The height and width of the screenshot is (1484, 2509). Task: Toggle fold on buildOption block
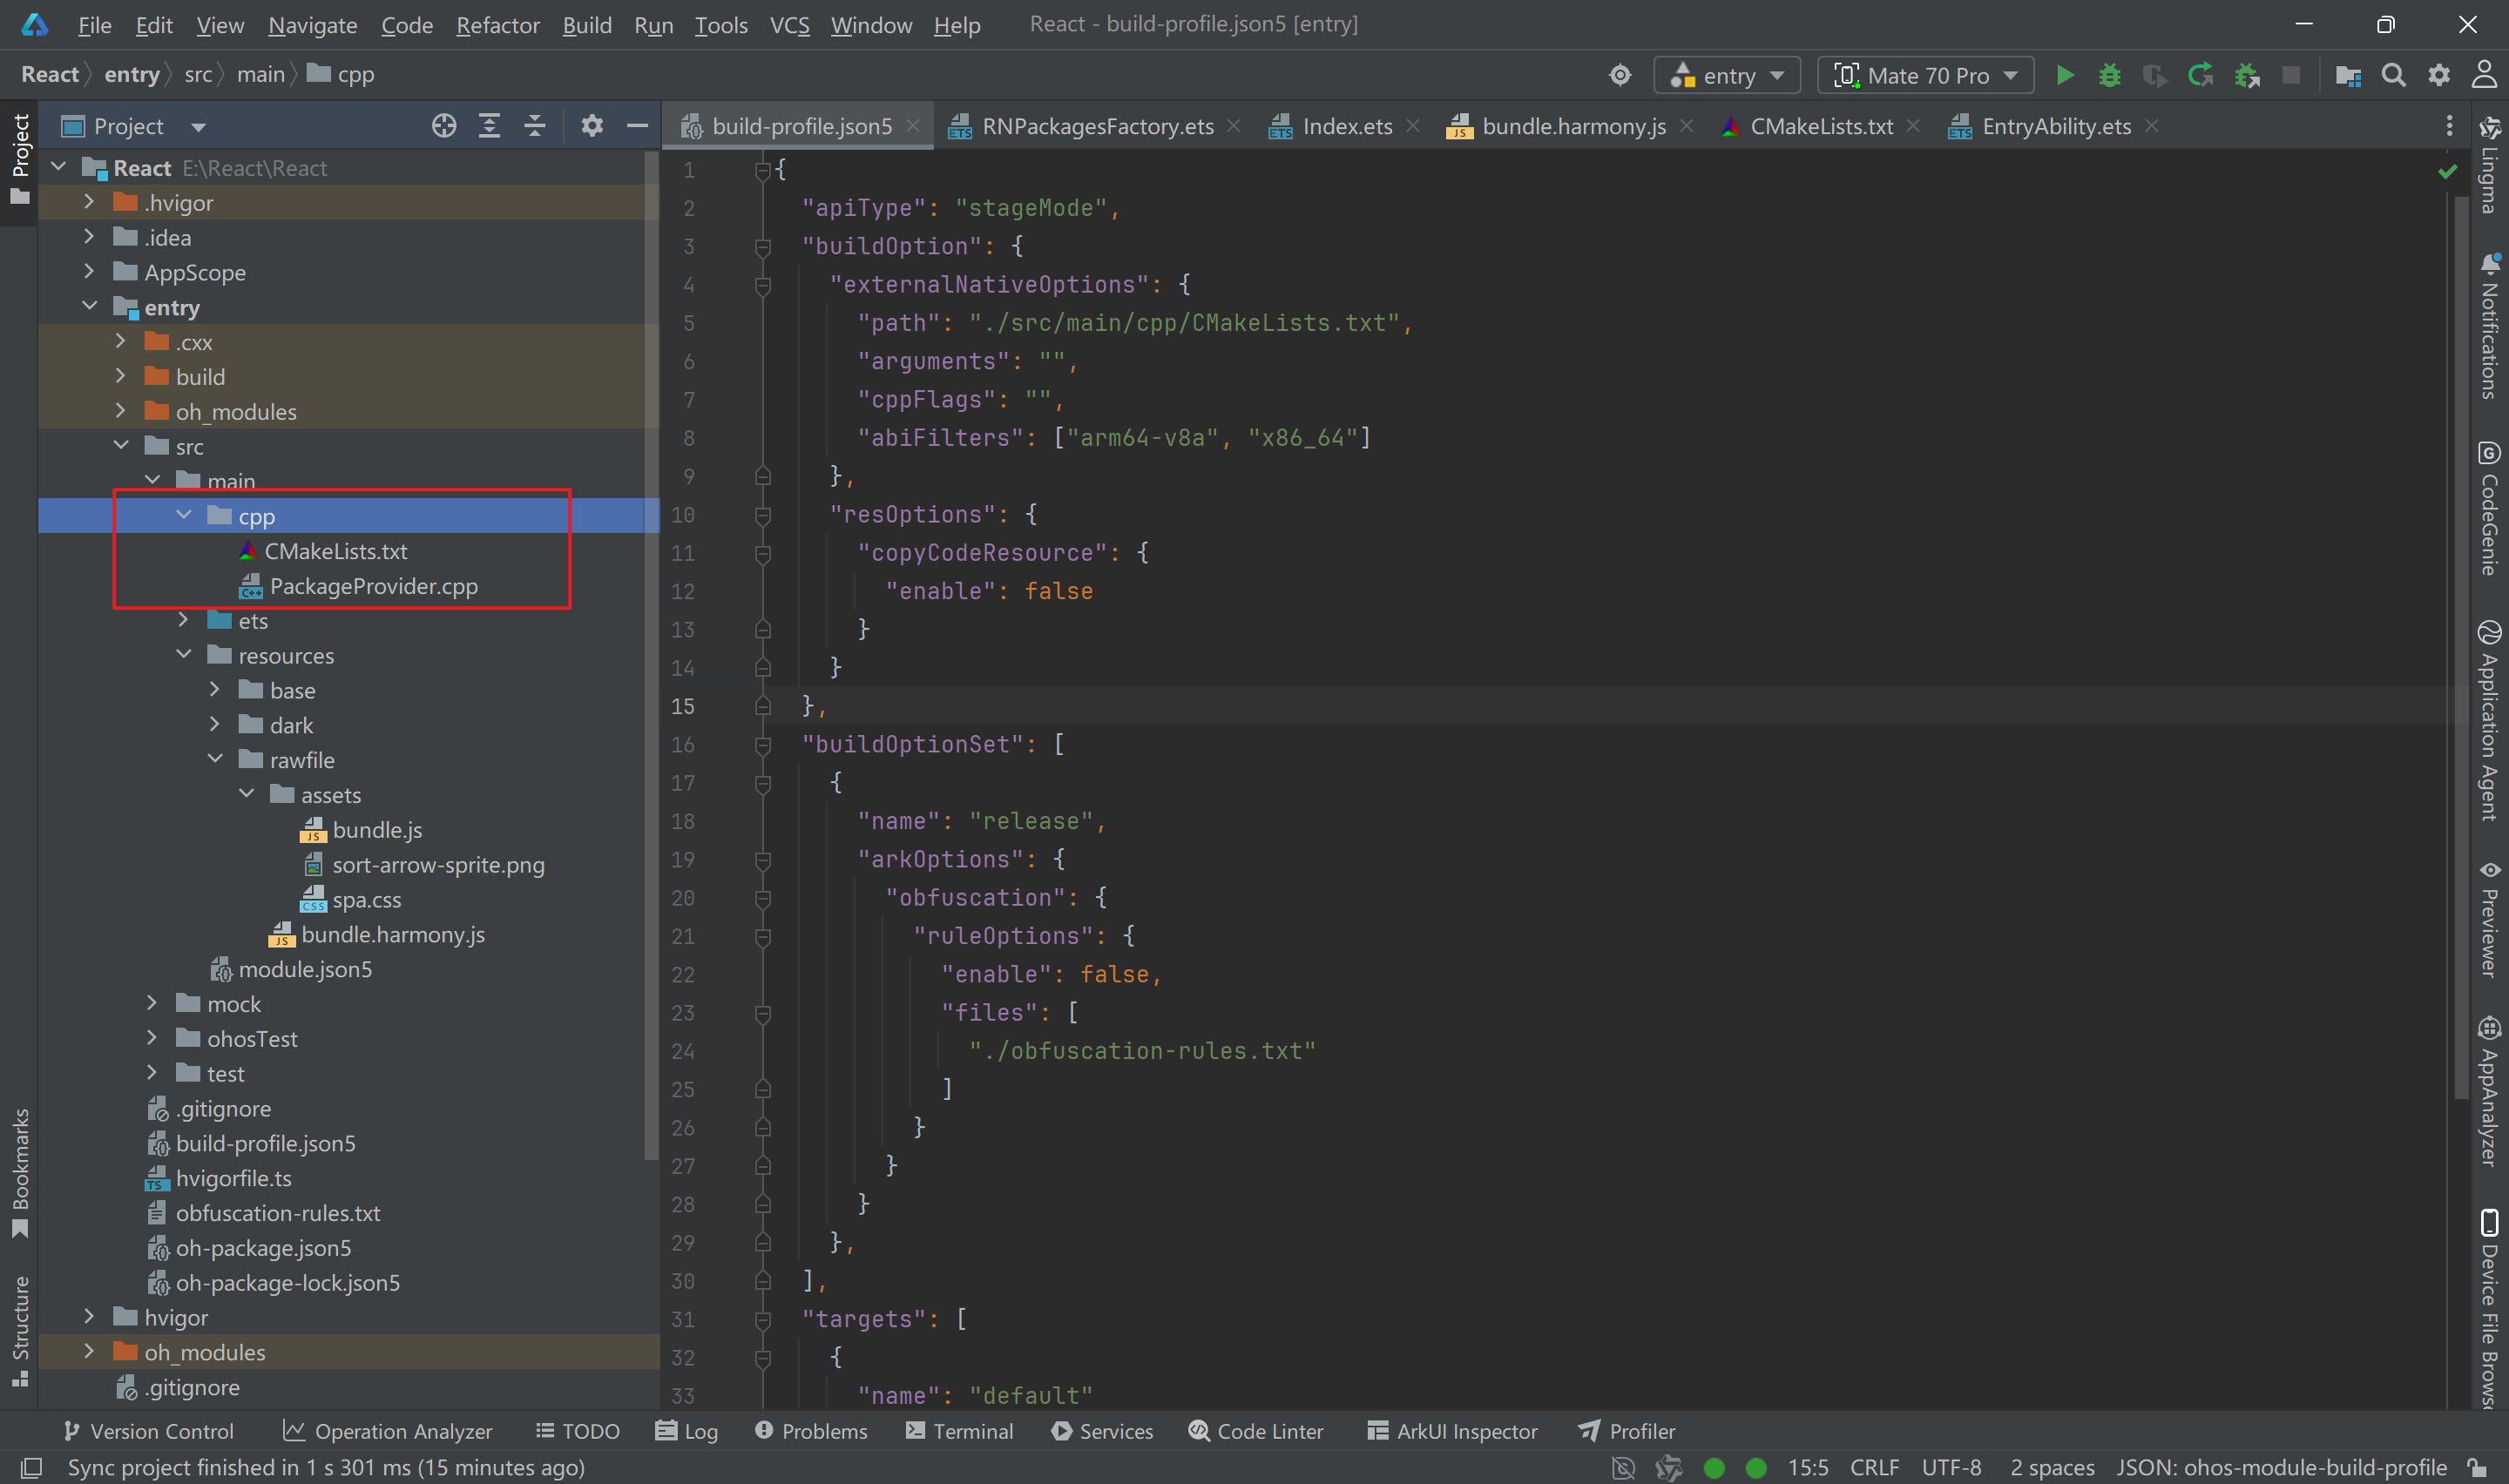click(x=763, y=246)
